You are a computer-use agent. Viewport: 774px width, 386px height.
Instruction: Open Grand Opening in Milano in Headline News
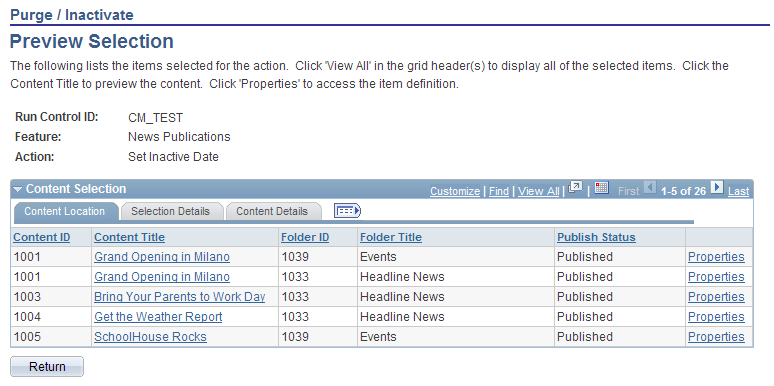click(x=162, y=277)
